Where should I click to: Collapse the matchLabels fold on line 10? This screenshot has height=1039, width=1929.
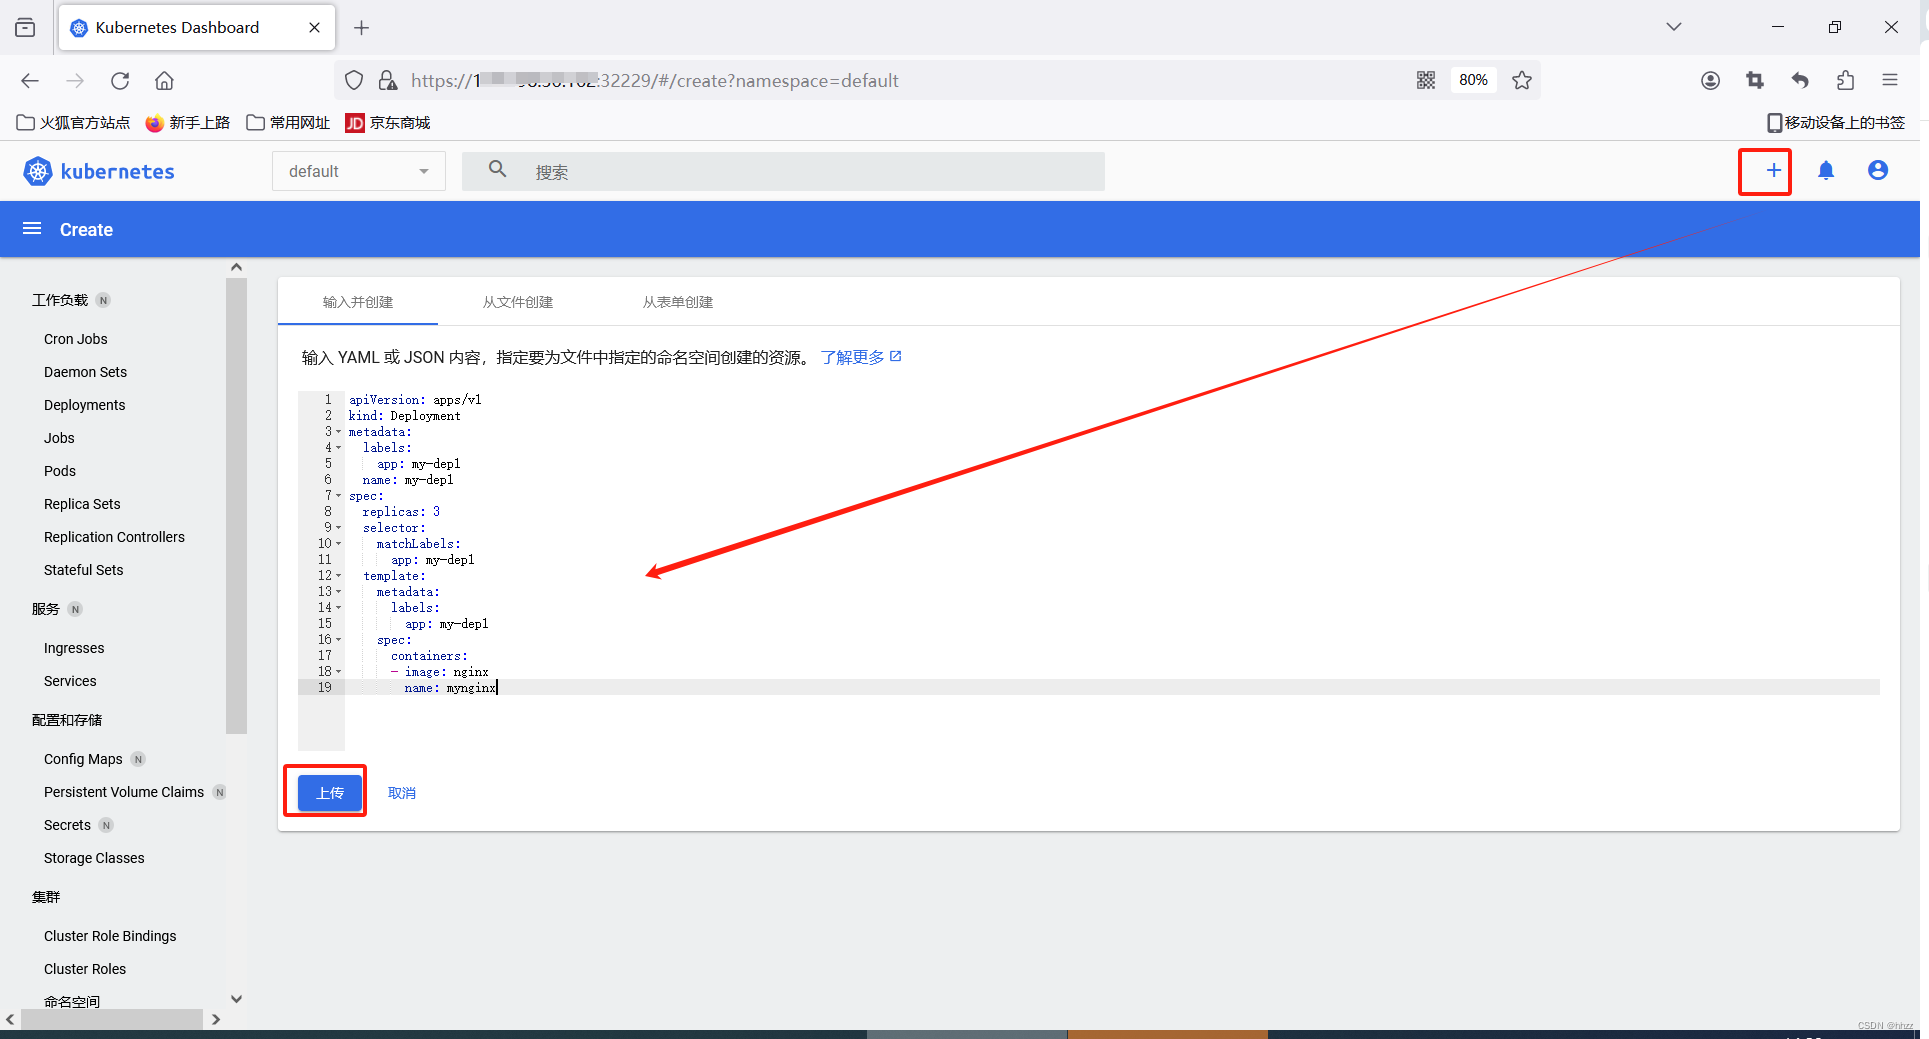pos(338,544)
